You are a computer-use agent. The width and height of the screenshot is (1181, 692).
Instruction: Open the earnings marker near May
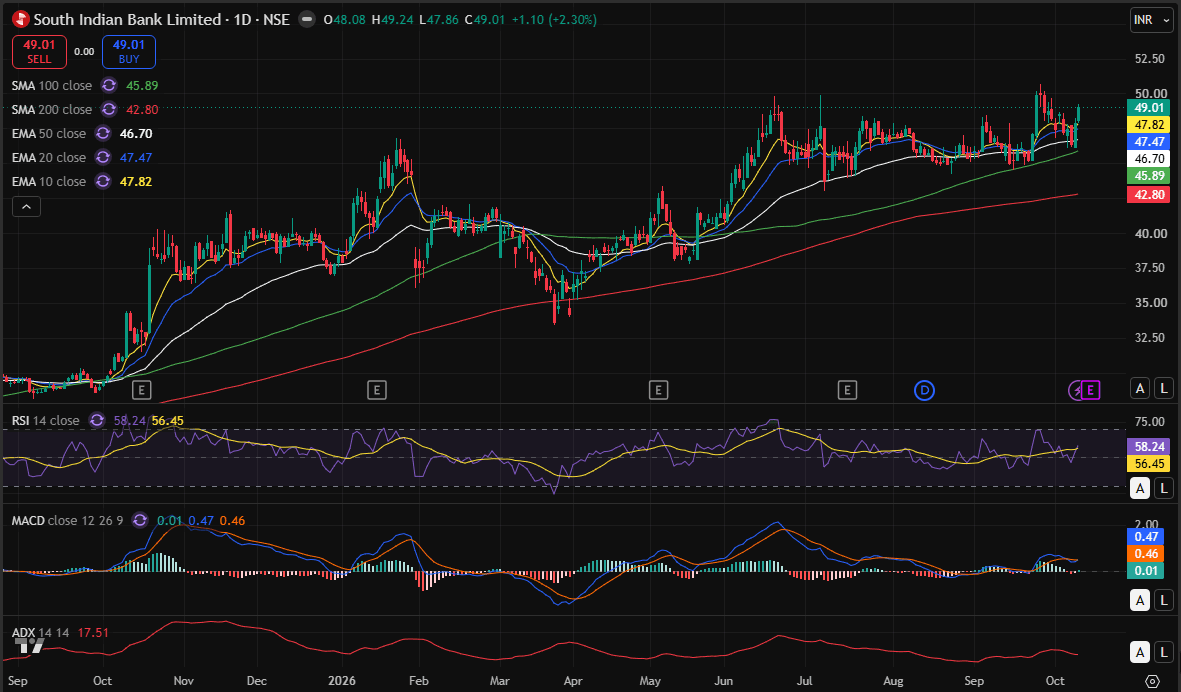coord(658,390)
